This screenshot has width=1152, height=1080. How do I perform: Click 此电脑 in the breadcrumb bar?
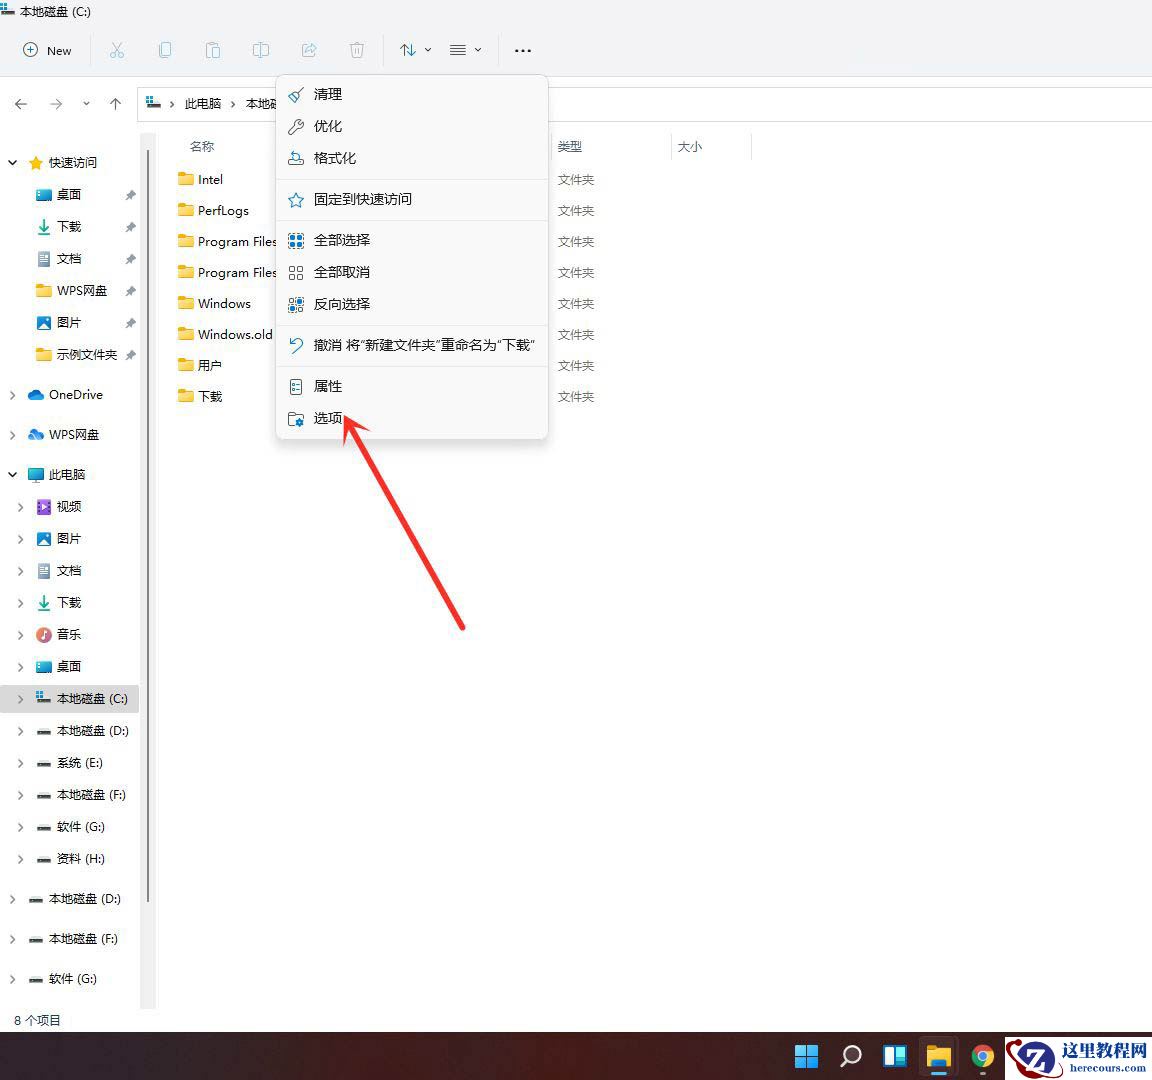[204, 103]
